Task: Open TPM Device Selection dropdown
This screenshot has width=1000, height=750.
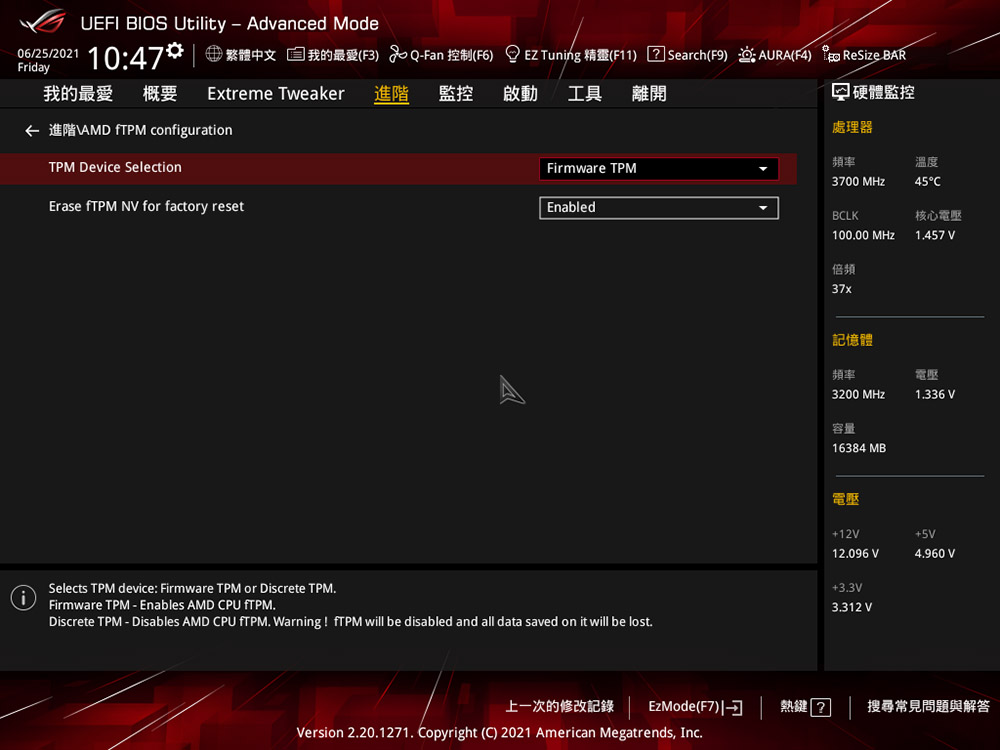Action: tap(659, 168)
